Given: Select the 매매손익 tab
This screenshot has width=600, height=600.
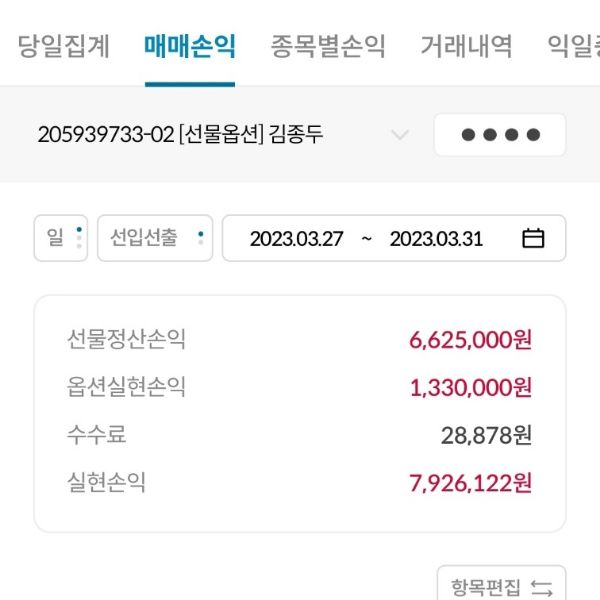Looking at the screenshot, I should (x=190, y=46).
